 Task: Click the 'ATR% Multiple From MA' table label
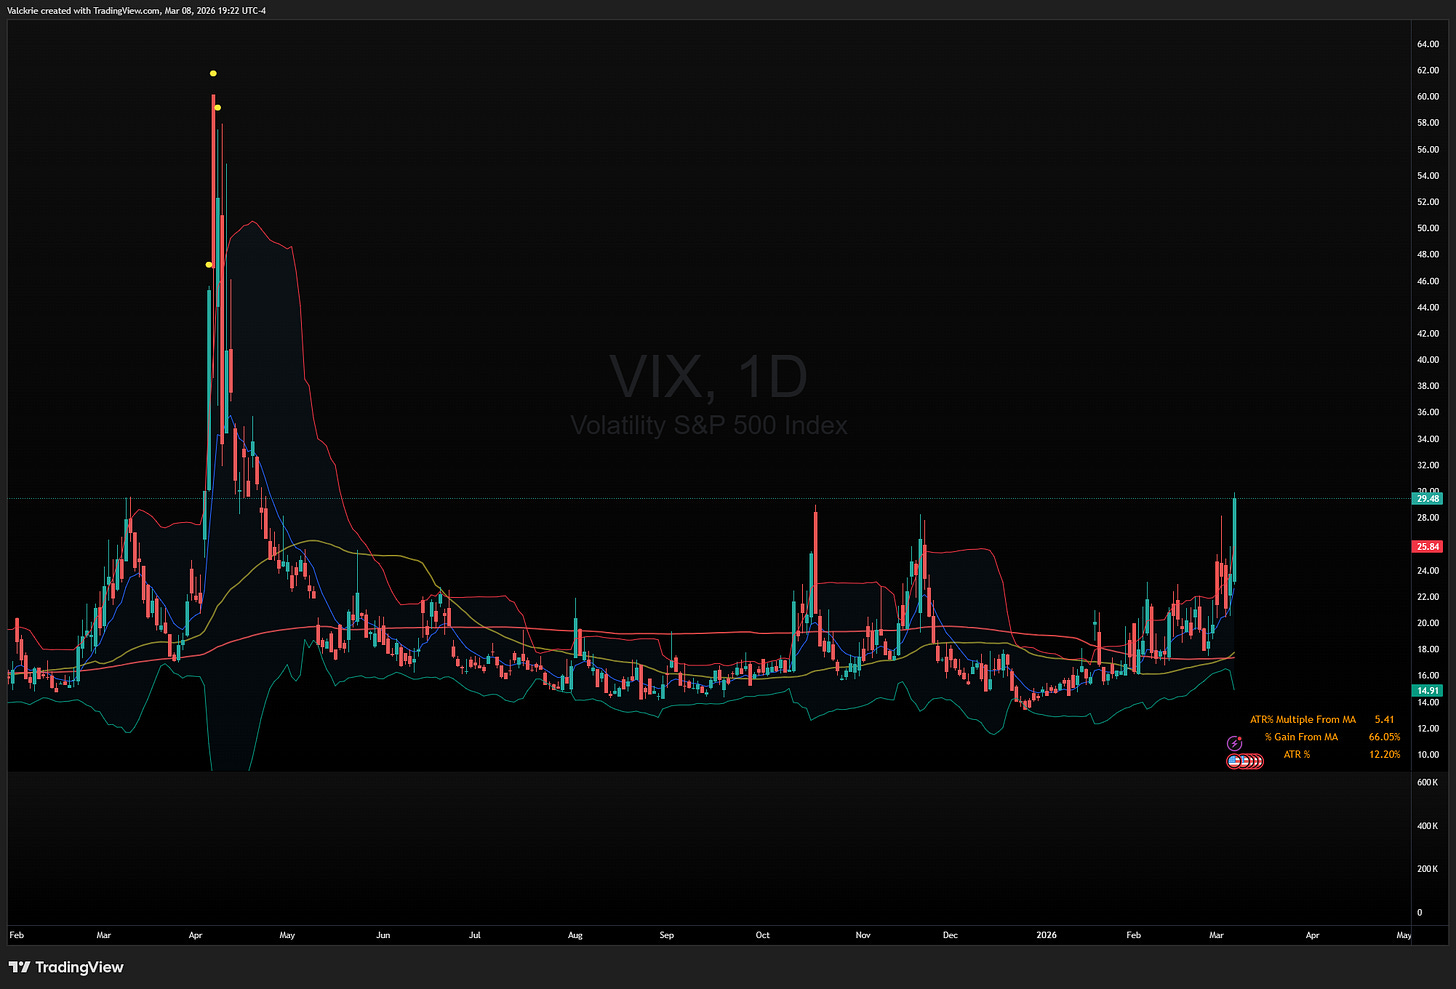(1302, 719)
